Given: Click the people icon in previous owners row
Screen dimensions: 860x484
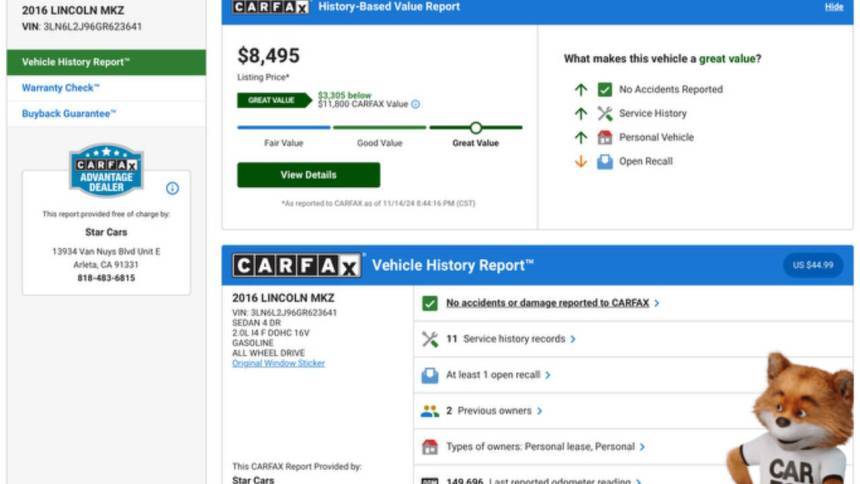Looking at the screenshot, I should [430, 411].
